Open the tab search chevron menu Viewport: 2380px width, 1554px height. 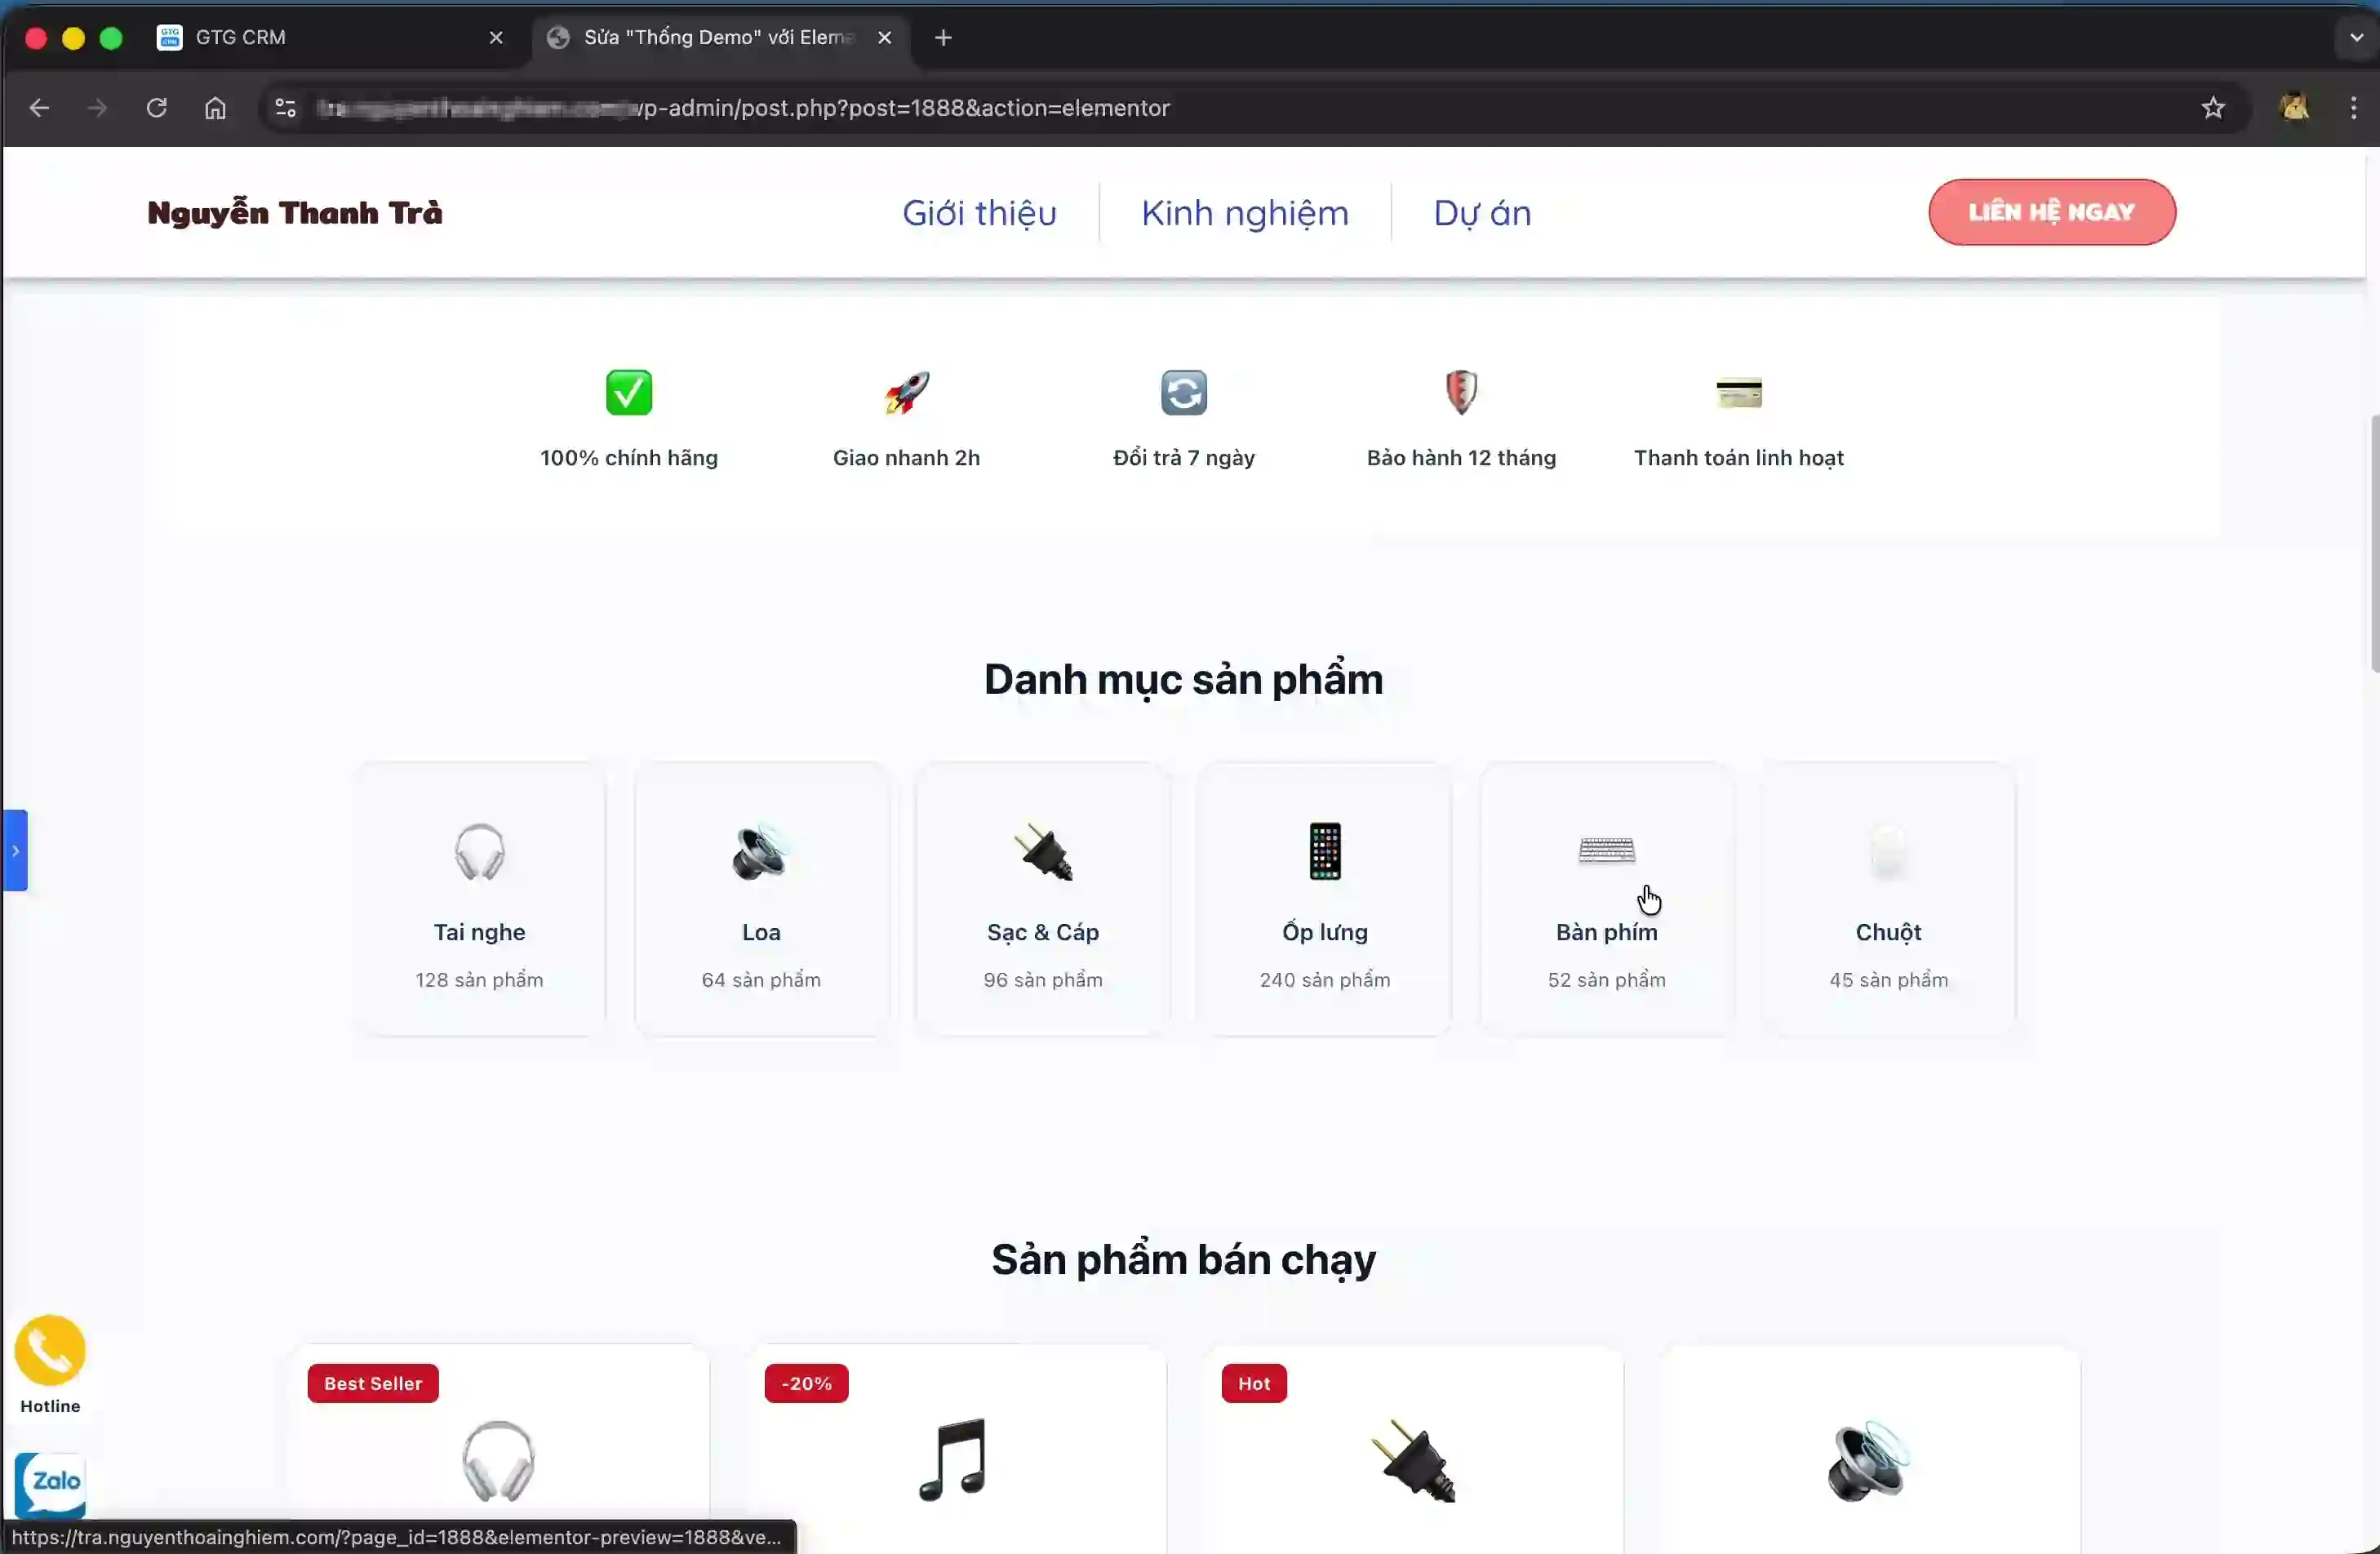(2354, 37)
